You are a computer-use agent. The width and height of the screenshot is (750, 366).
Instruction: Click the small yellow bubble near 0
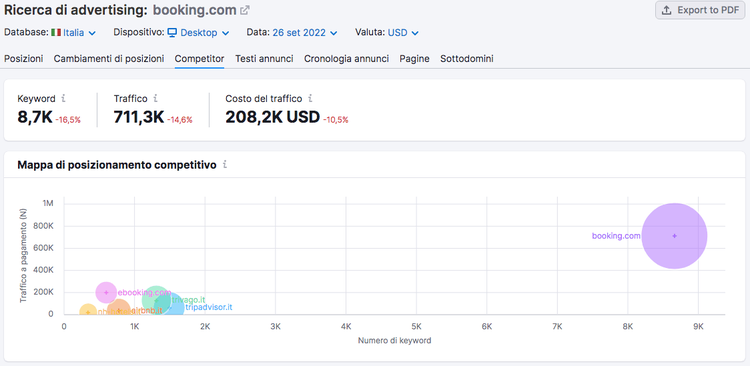click(88, 311)
